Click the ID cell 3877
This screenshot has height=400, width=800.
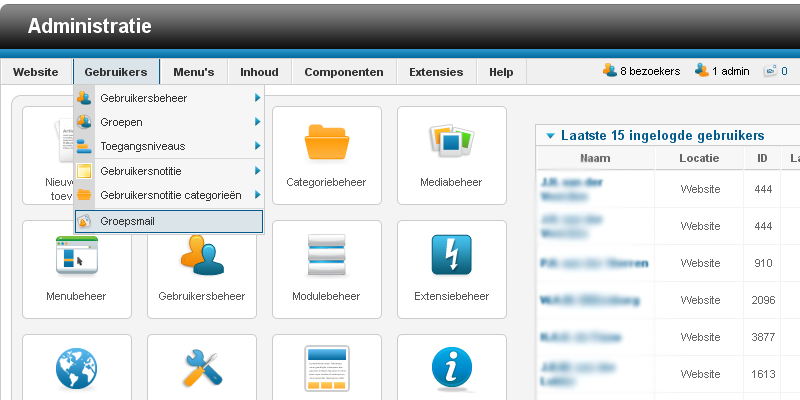763,337
